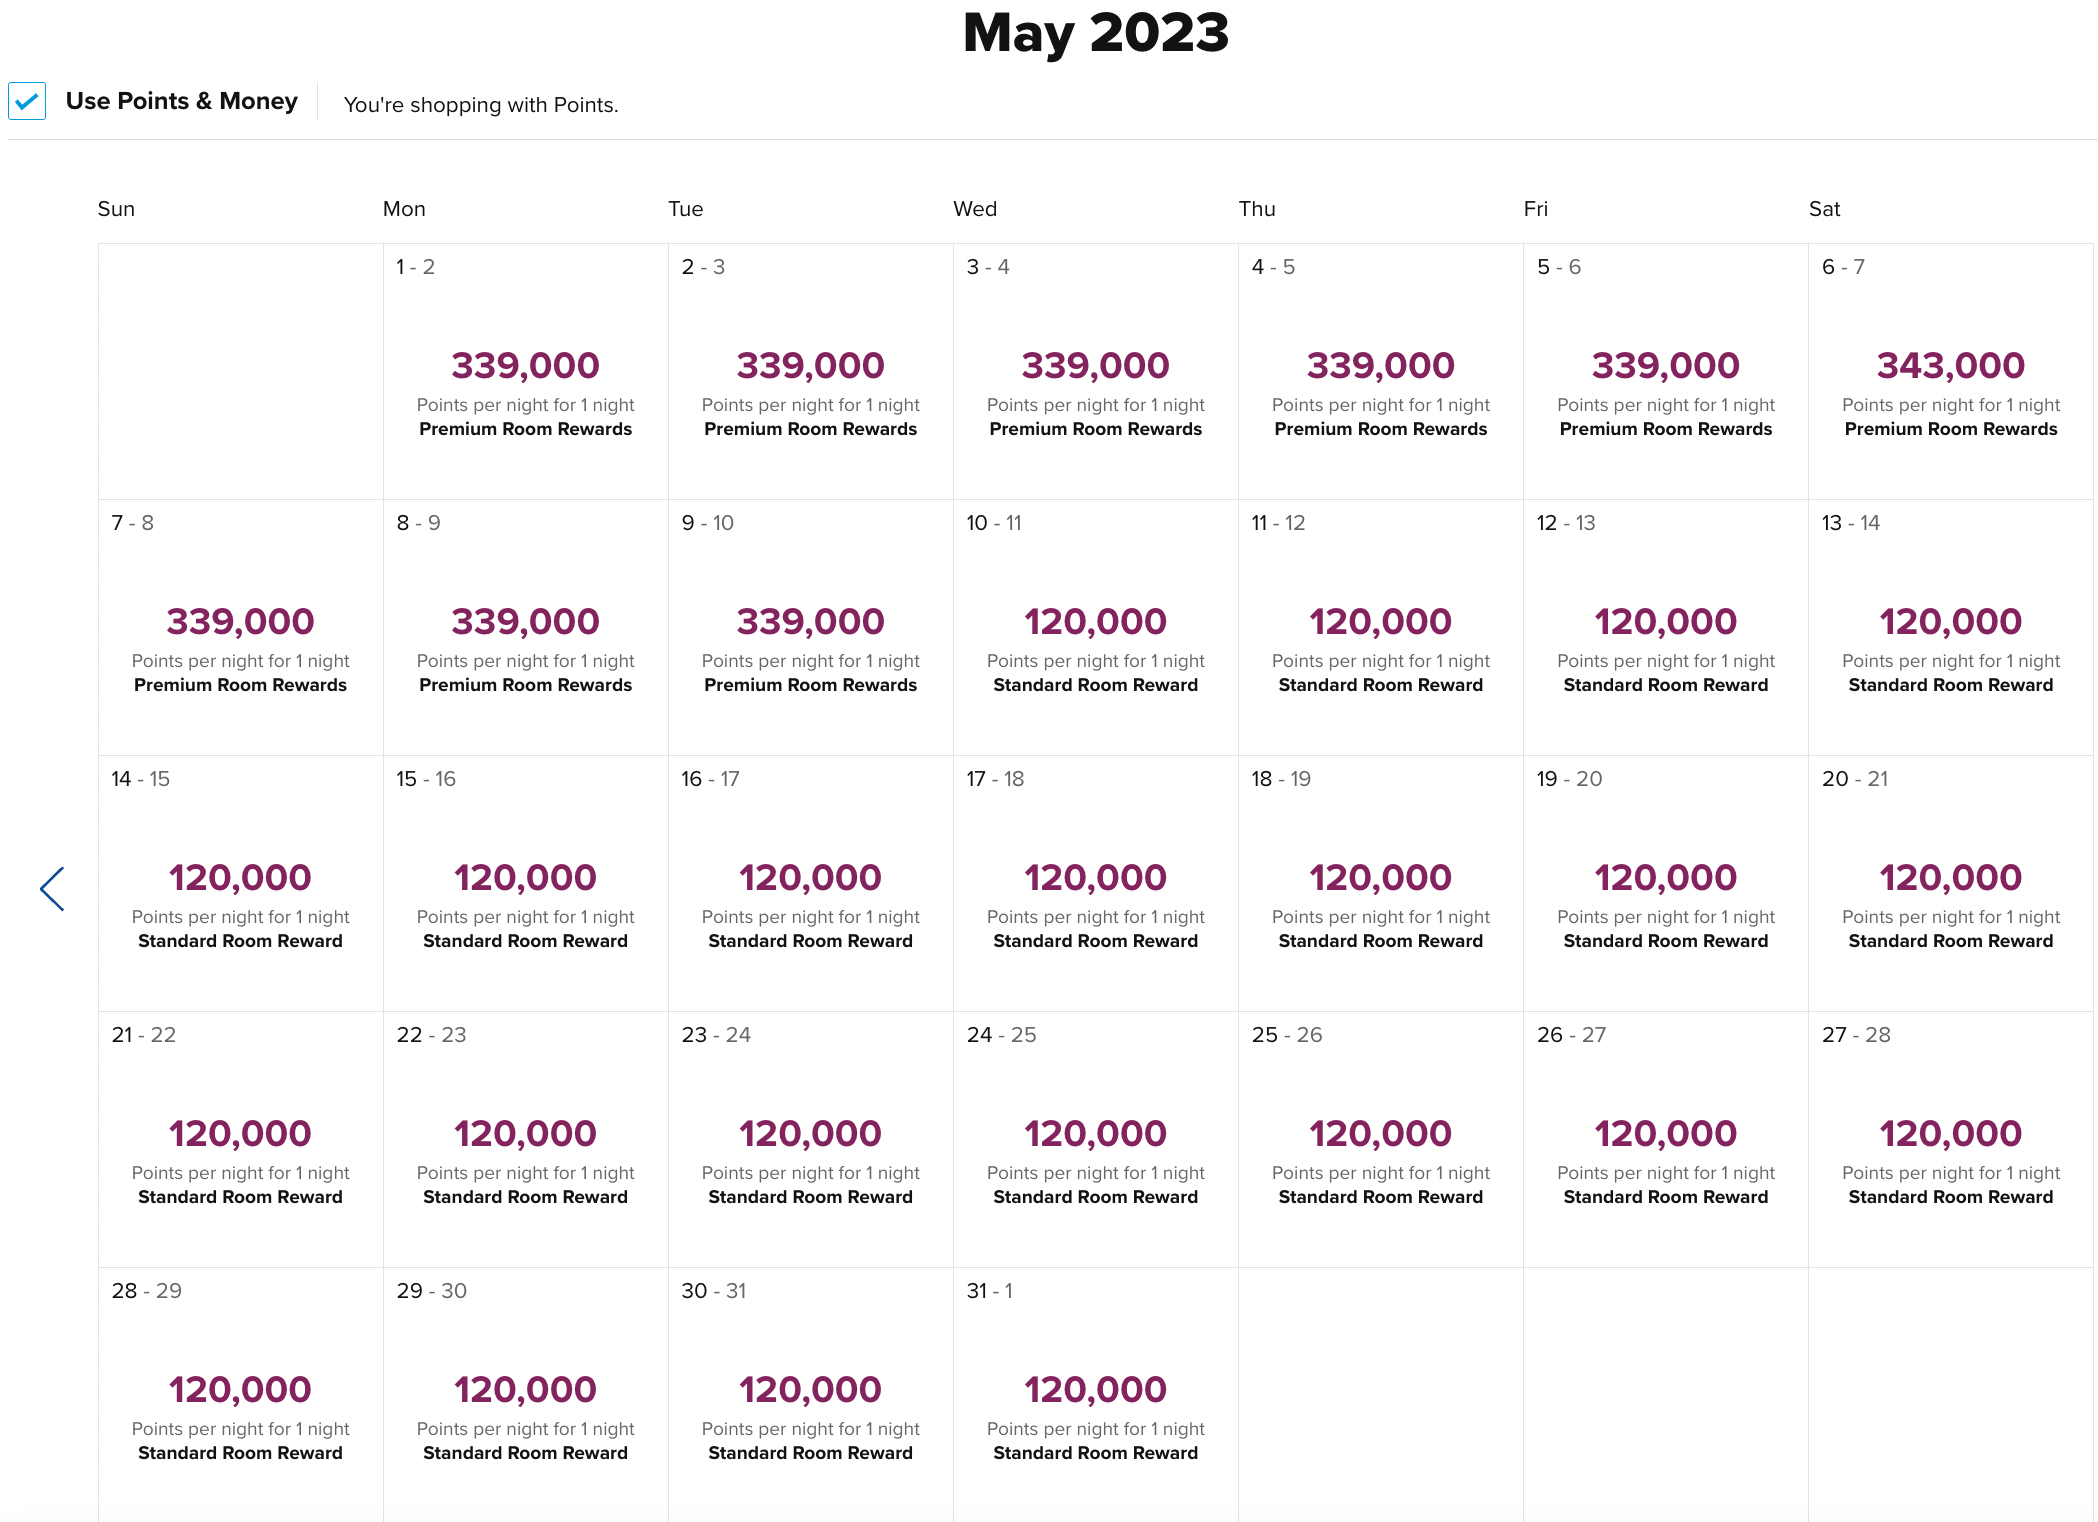
Task: Click the Sat column header
Action: tap(1825, 208)
